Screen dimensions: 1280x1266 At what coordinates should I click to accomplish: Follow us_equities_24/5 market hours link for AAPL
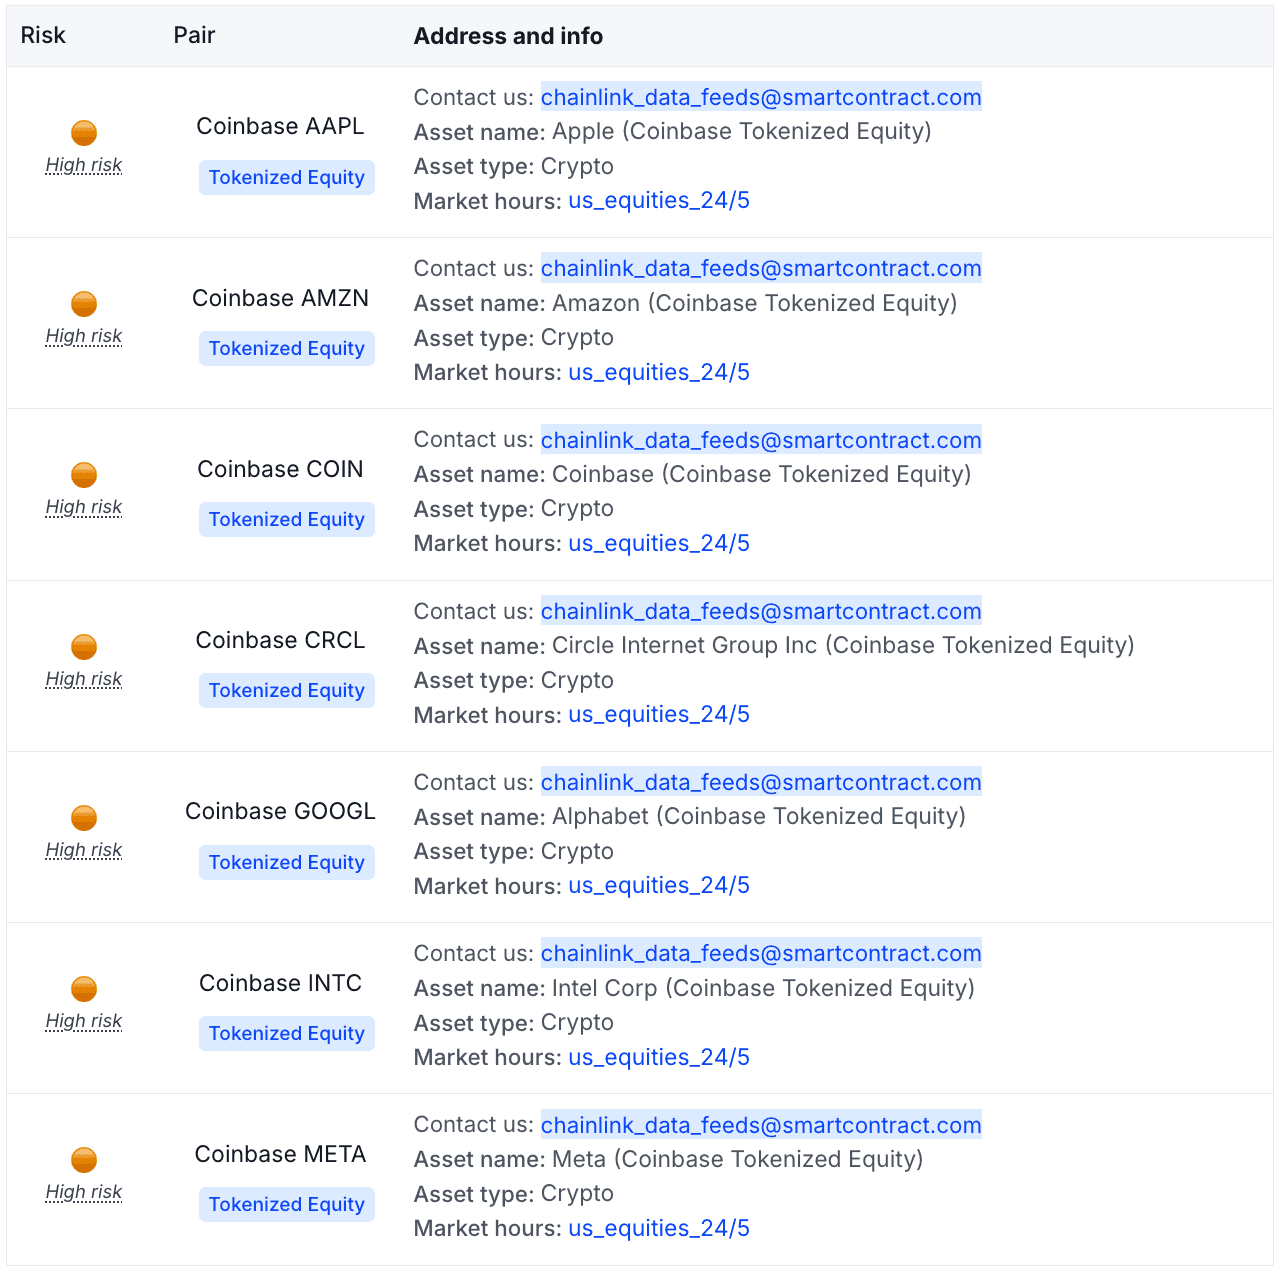coord(659,200)
